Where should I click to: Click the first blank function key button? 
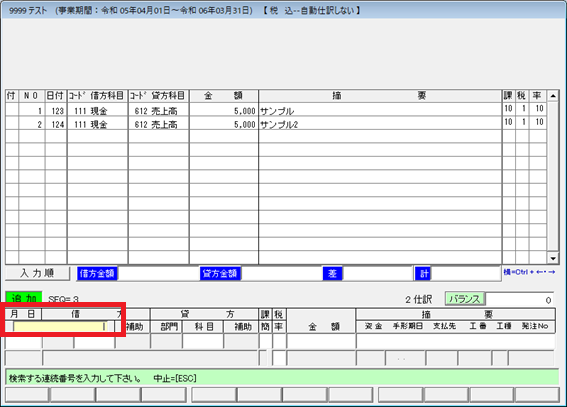coord(27,395)
